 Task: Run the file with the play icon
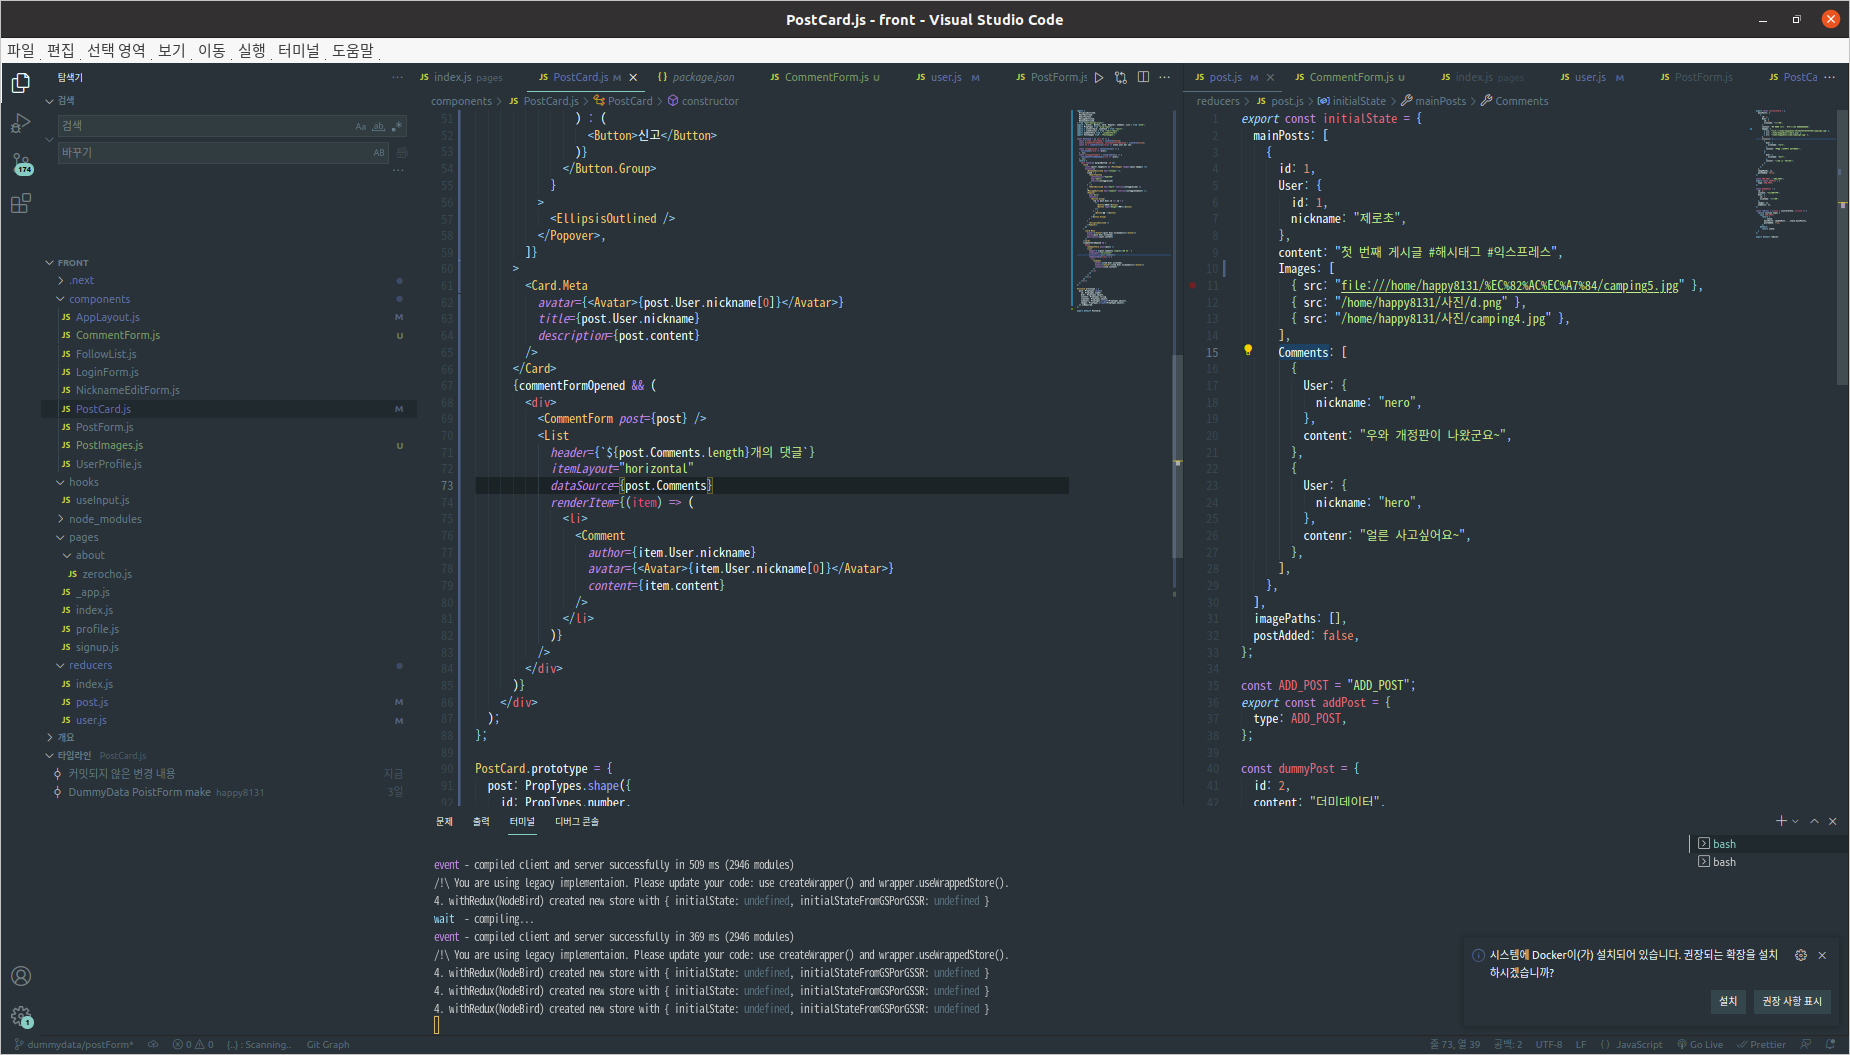pos(1099,77)
